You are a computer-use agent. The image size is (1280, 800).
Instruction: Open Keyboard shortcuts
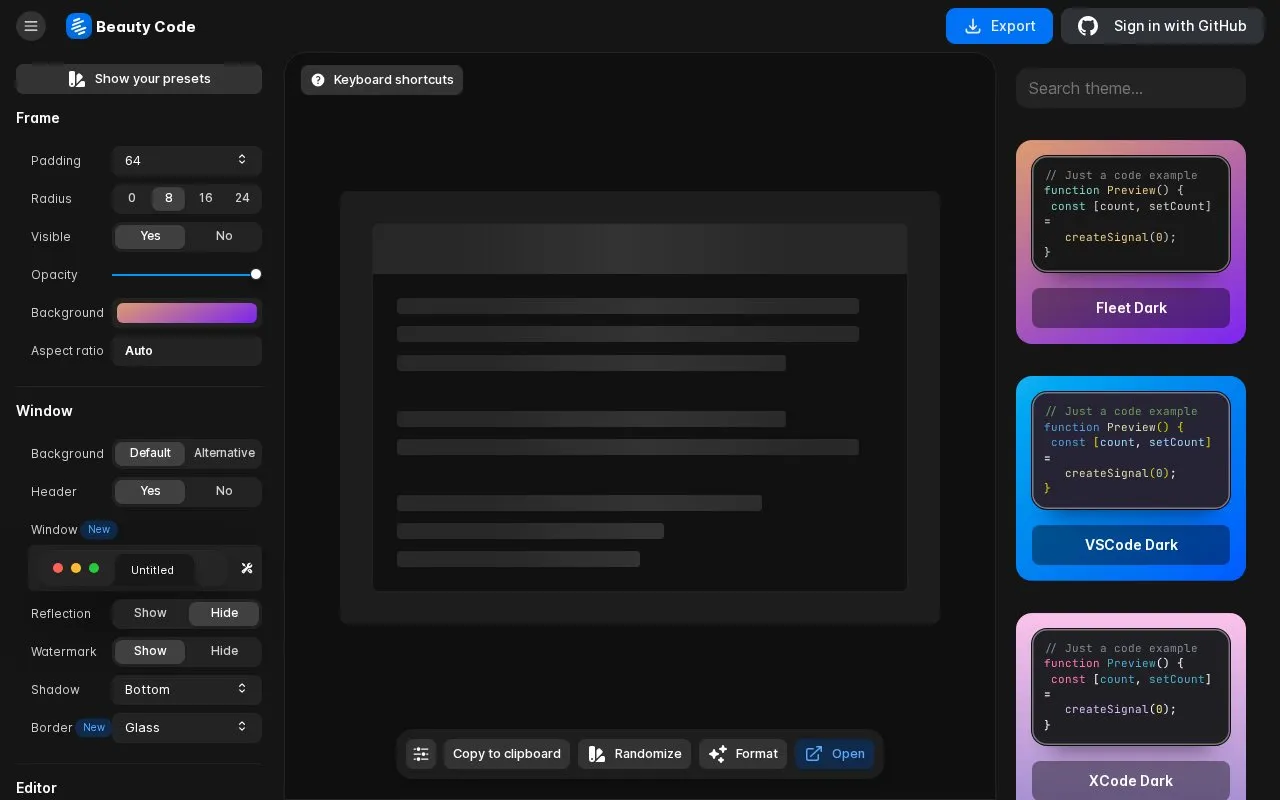click(382, 80)
